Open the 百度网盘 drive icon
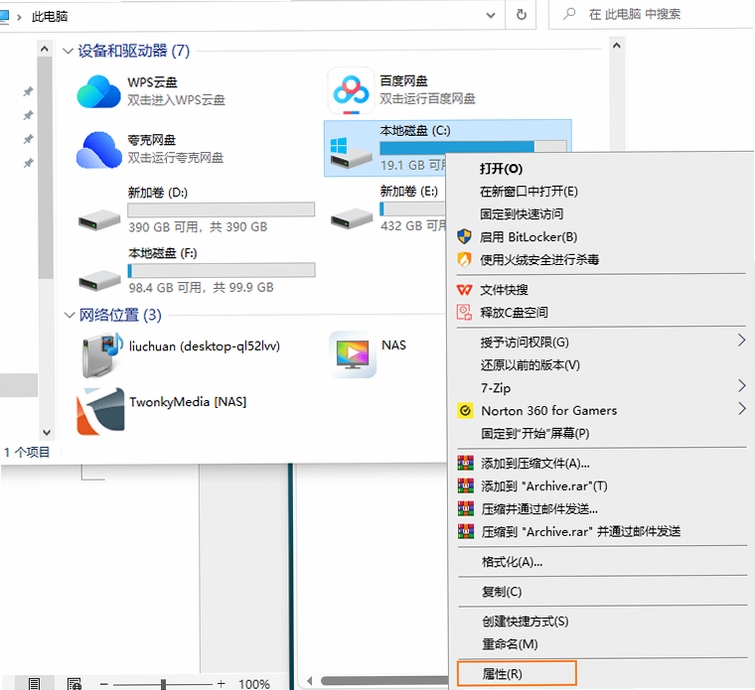The image size is (755, 690). pos(351,91)
